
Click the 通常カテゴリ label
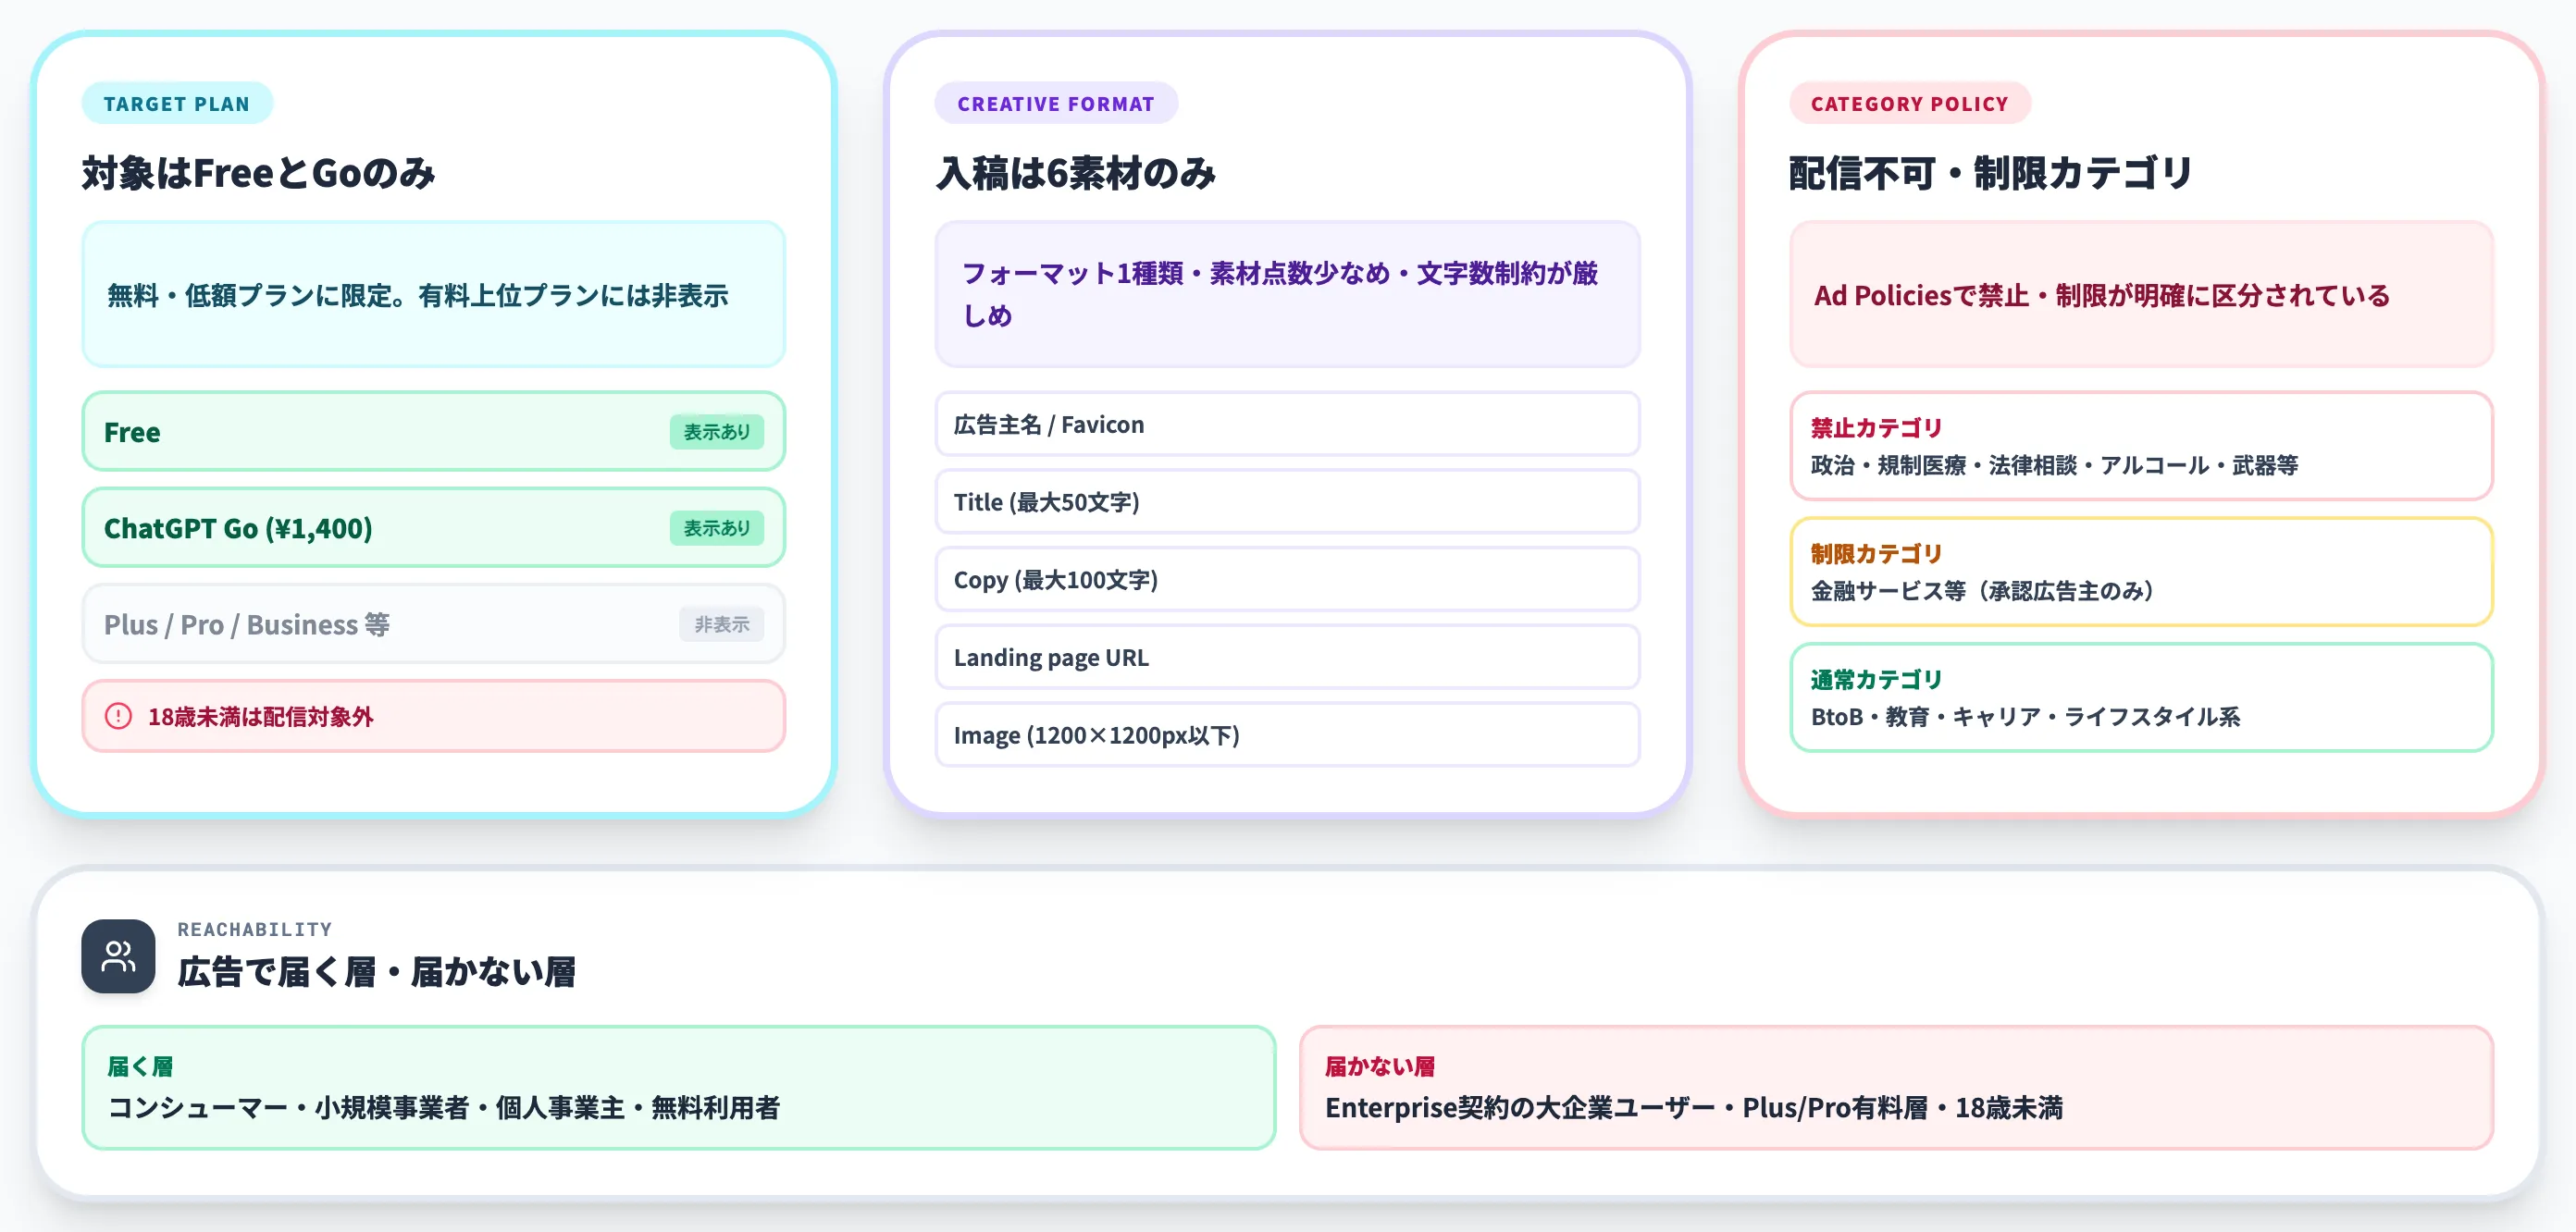(1876, 680)
